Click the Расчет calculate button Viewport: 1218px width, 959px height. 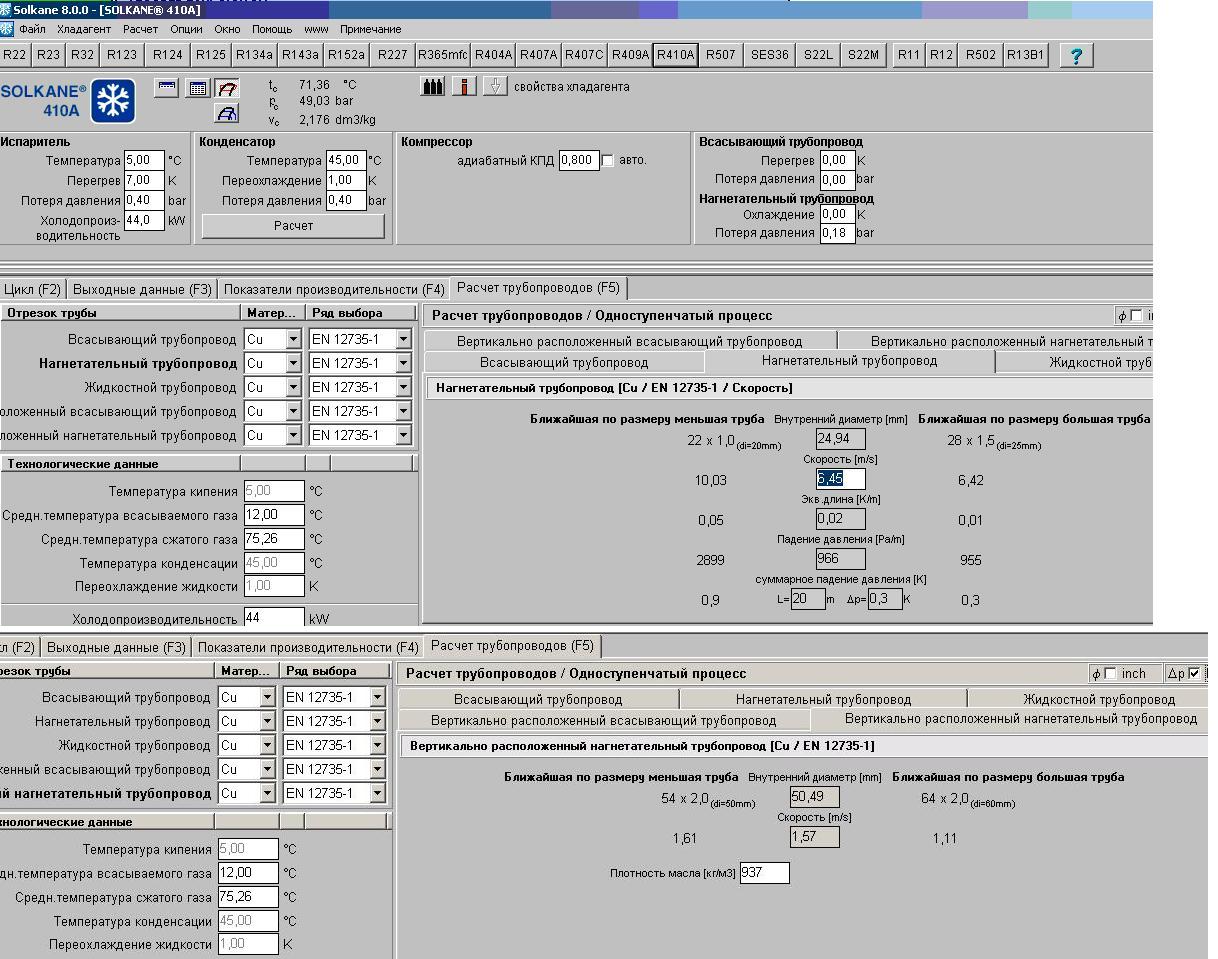click(x=293, y=226)
